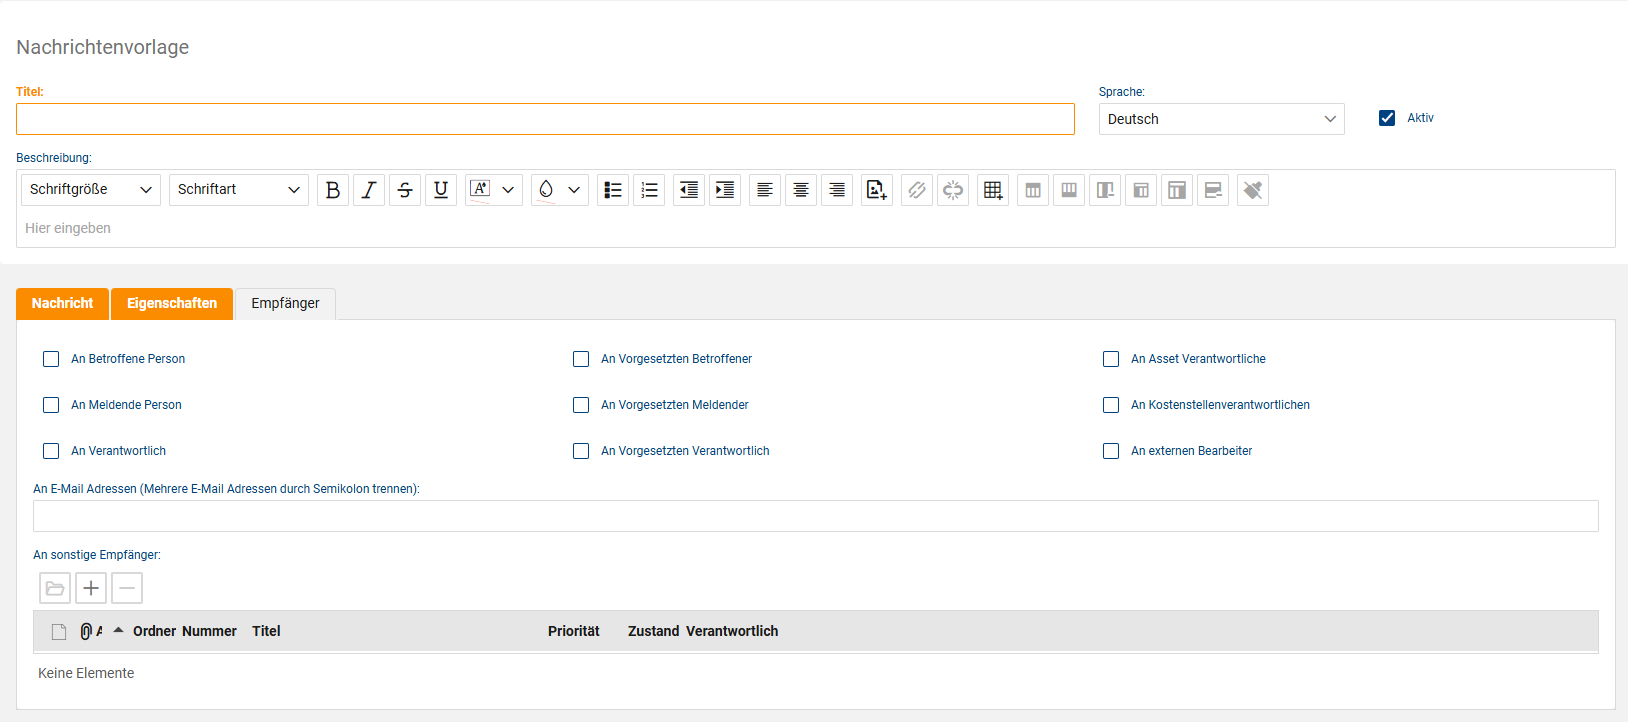Decrease text indent
The image size is (1628, 722).
(x=689, y=190)
